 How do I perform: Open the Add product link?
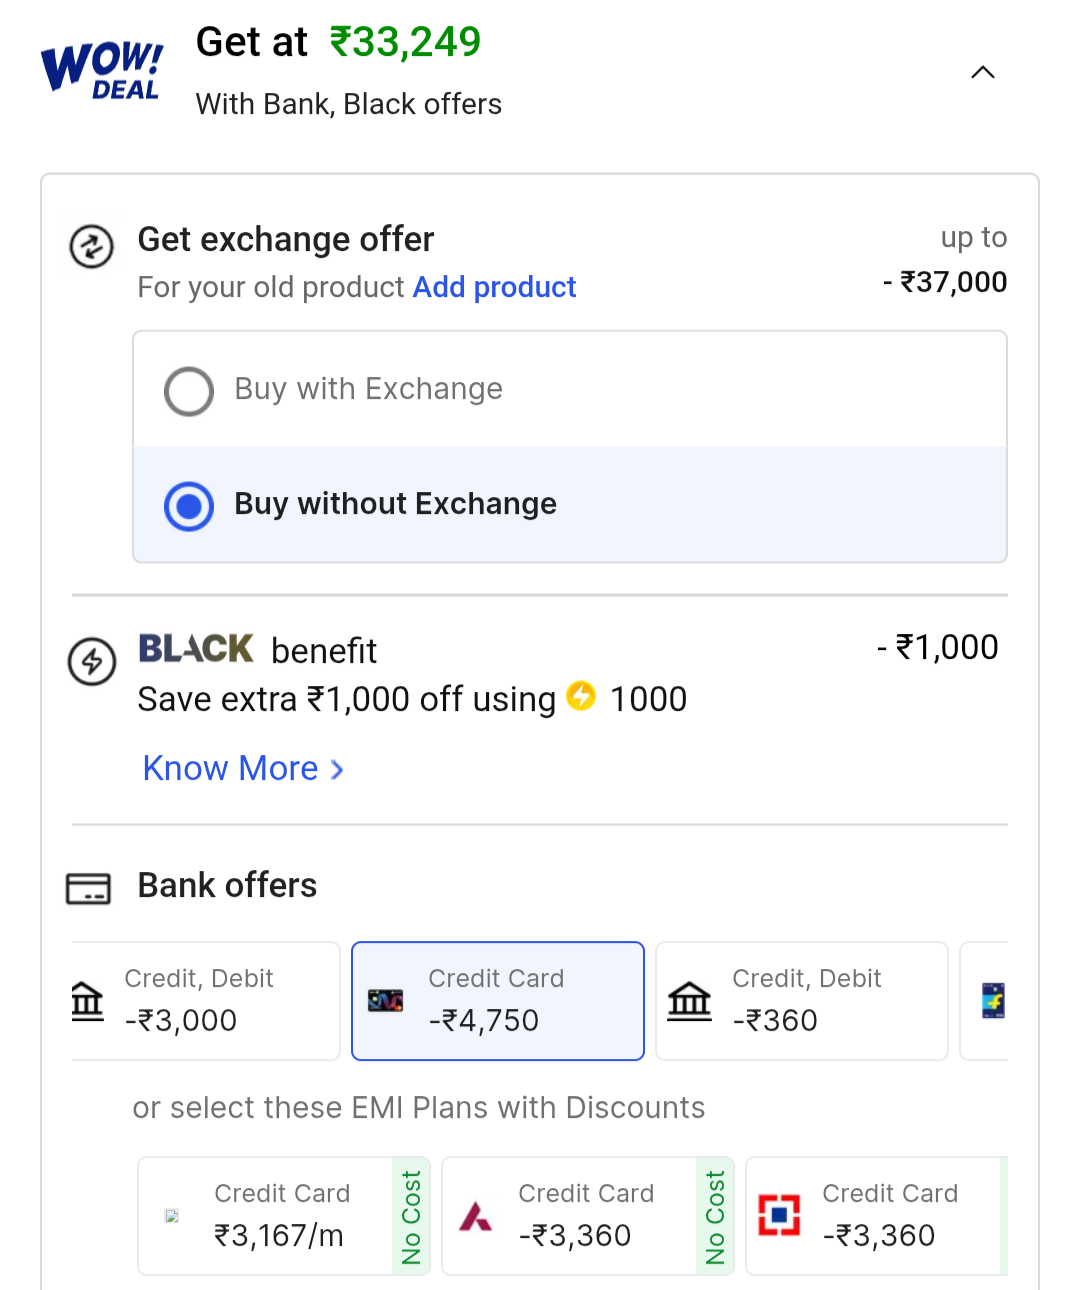[494, 287]
